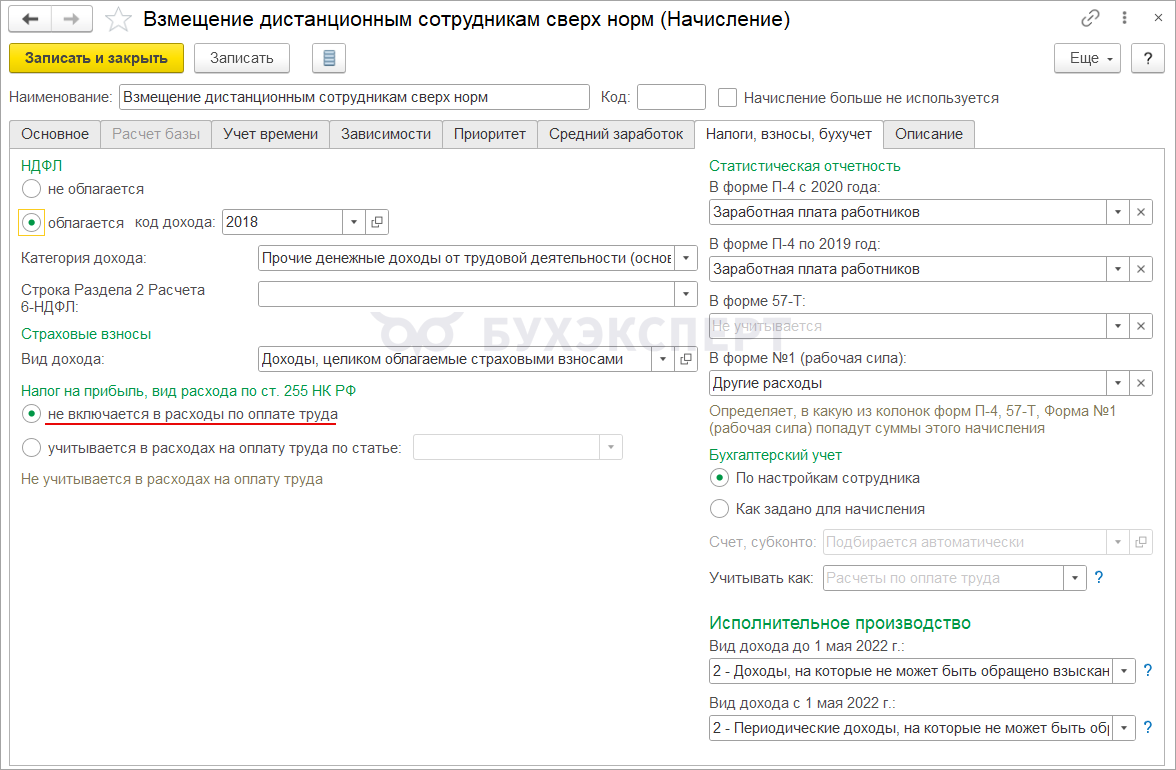Viewport: 1176px width, 770px height.
Task: Copy the link with the chain icon
Action: 1090,18
